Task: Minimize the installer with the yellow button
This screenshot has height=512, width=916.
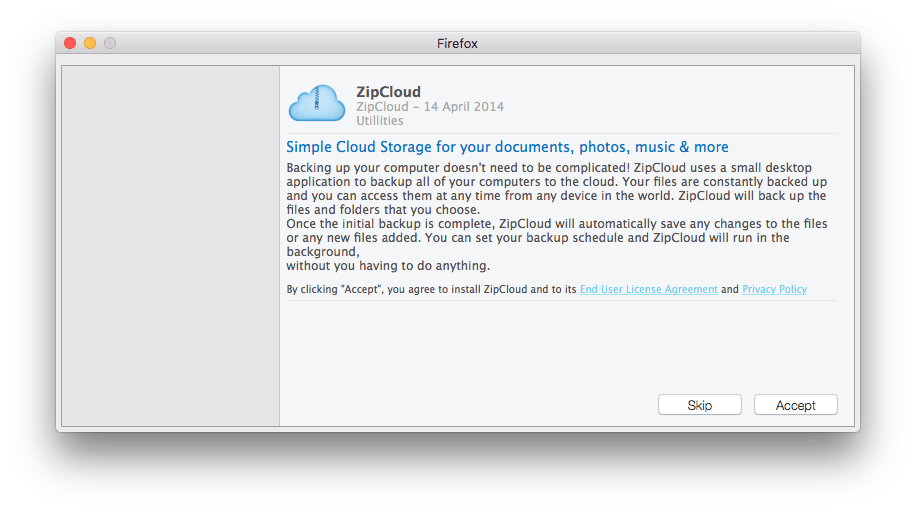Action: click(x=90, y=43)
